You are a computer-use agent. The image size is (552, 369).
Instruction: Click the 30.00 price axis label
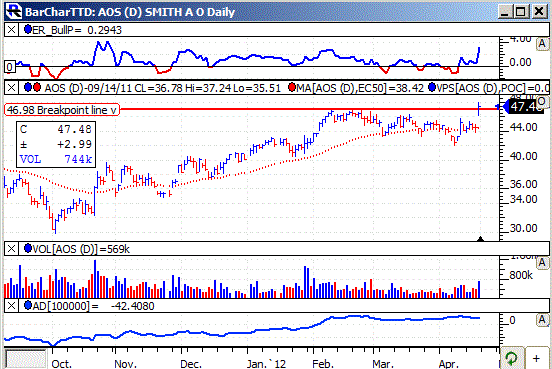(x=523, y=228)
